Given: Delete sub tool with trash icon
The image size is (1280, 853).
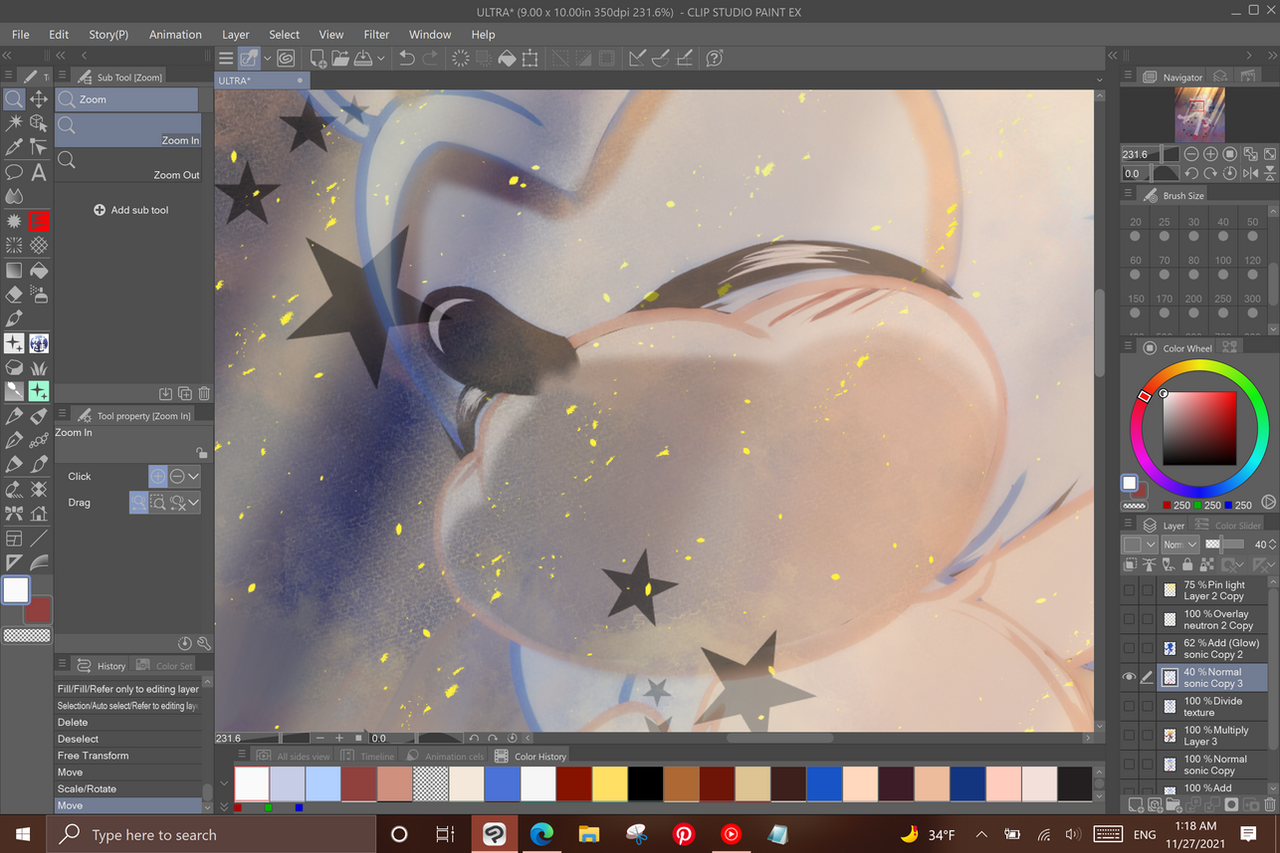Looking at the screenshot, I should [204, 394].
